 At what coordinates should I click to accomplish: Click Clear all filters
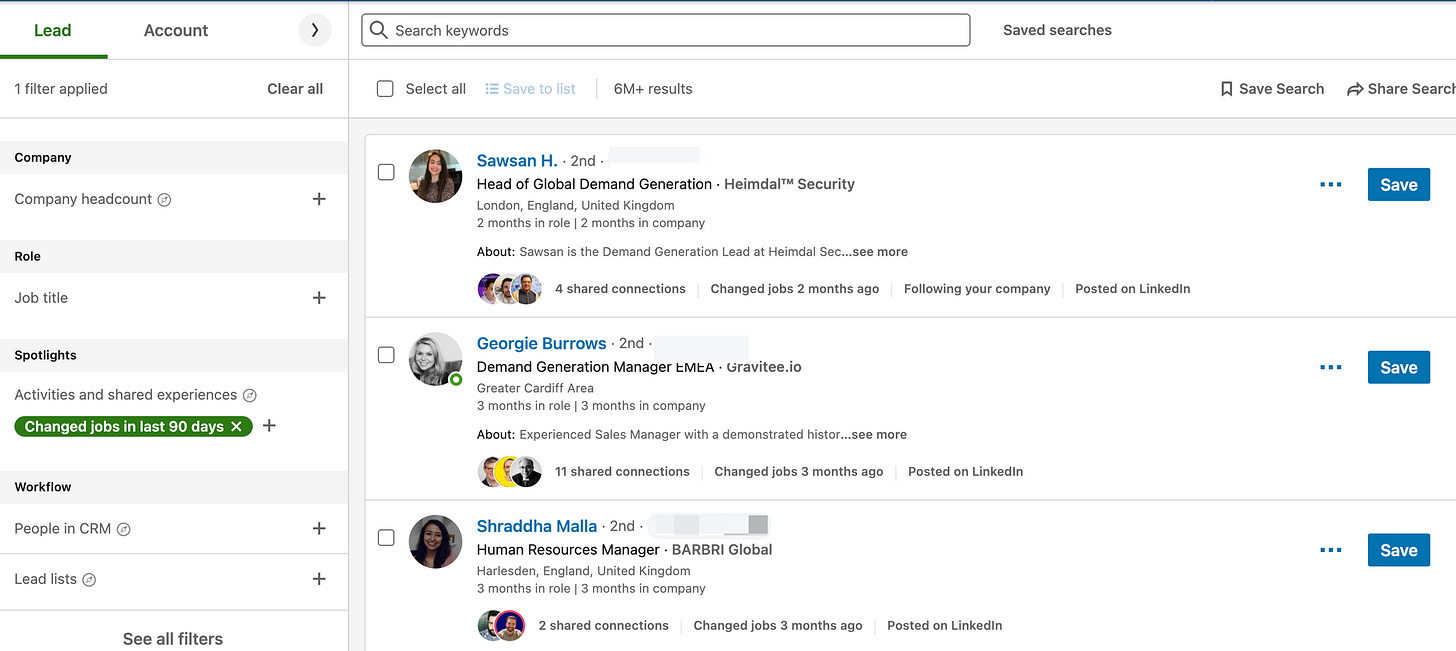click(x=295, y=89)
